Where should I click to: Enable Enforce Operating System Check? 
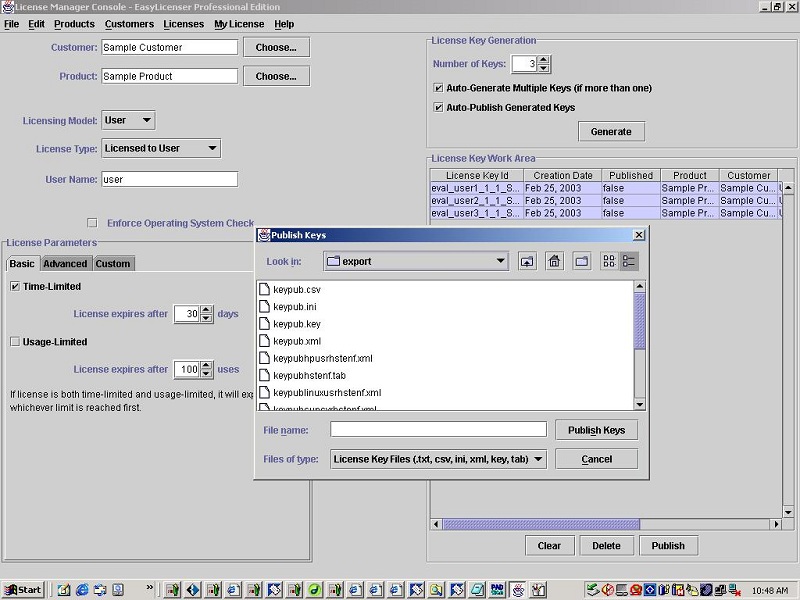click(92, 223)
